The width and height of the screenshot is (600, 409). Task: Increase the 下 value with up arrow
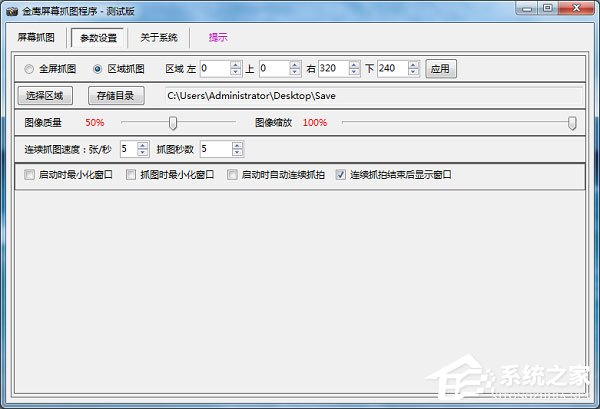[x=413, y=65]
